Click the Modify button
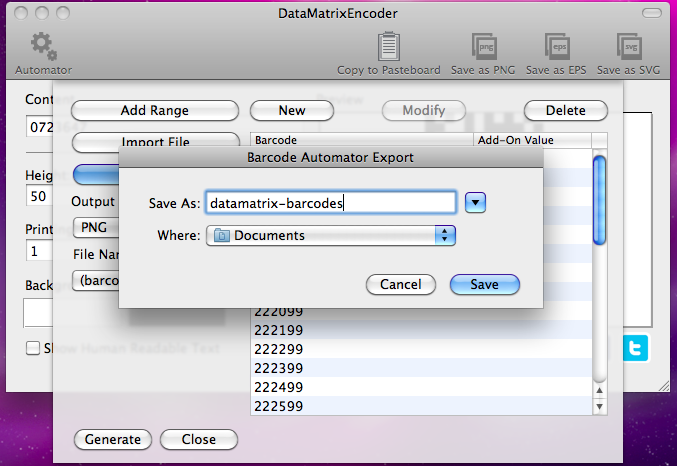This screenshot has width=677, height=466. 424,111
